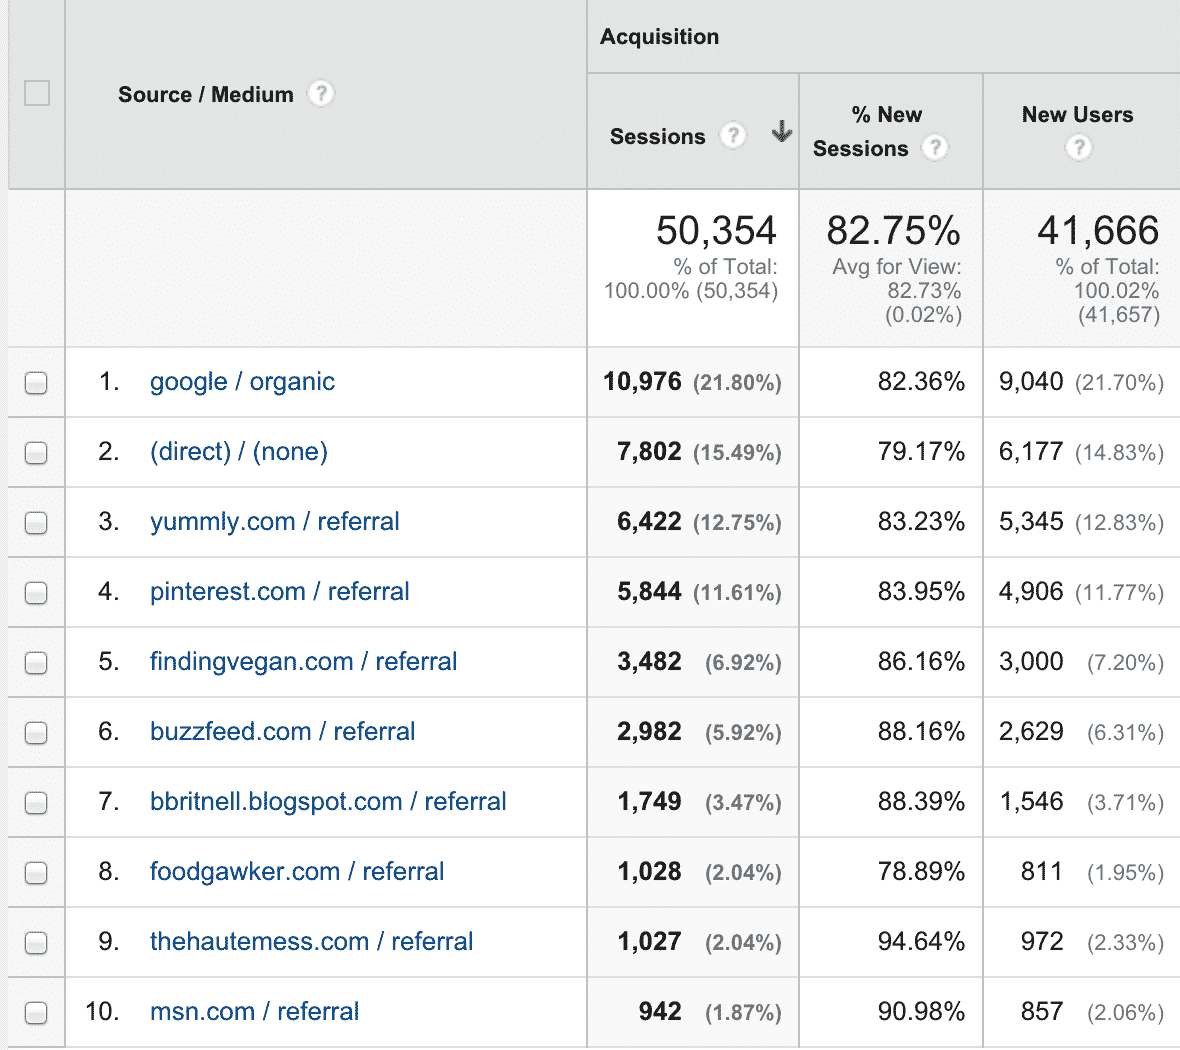
Task: Click direct sessions value 7,802
Action: tap(649, 452)
